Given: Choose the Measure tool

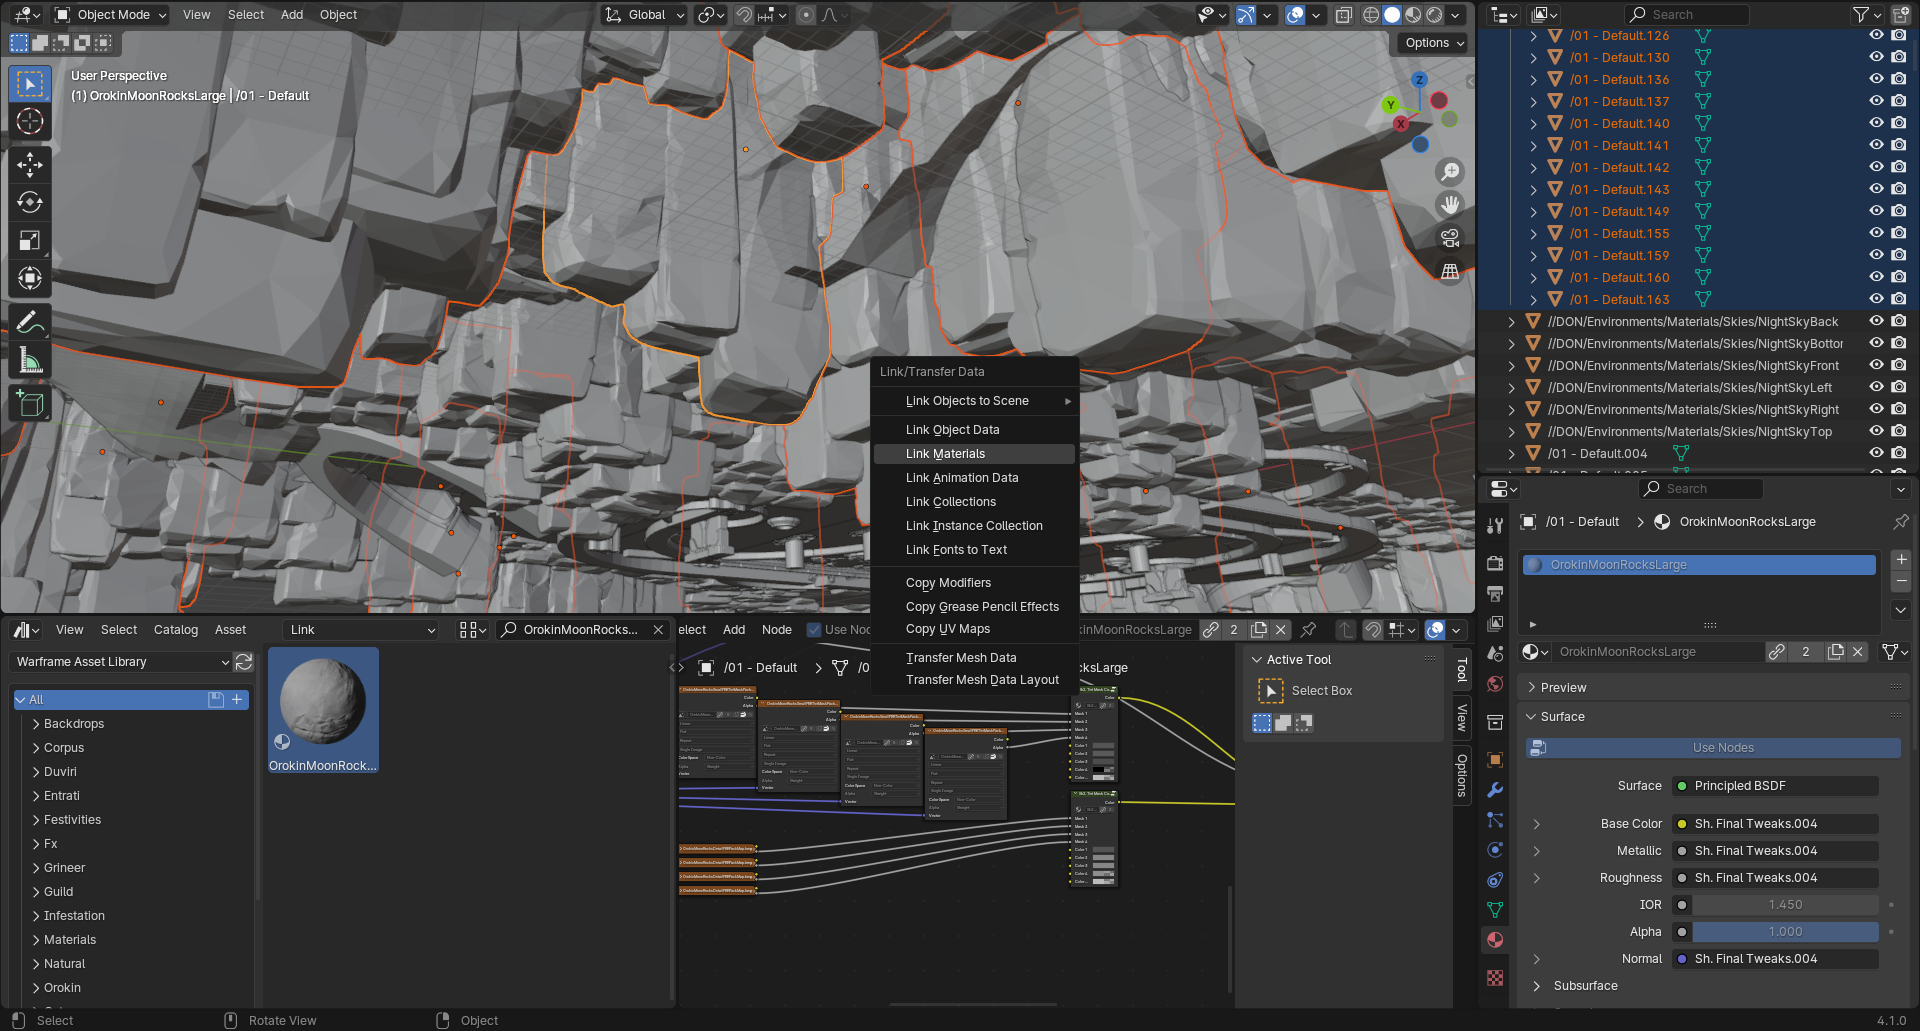Looking at the screenshot, I should pyautogui.click(x=30, y=360).
